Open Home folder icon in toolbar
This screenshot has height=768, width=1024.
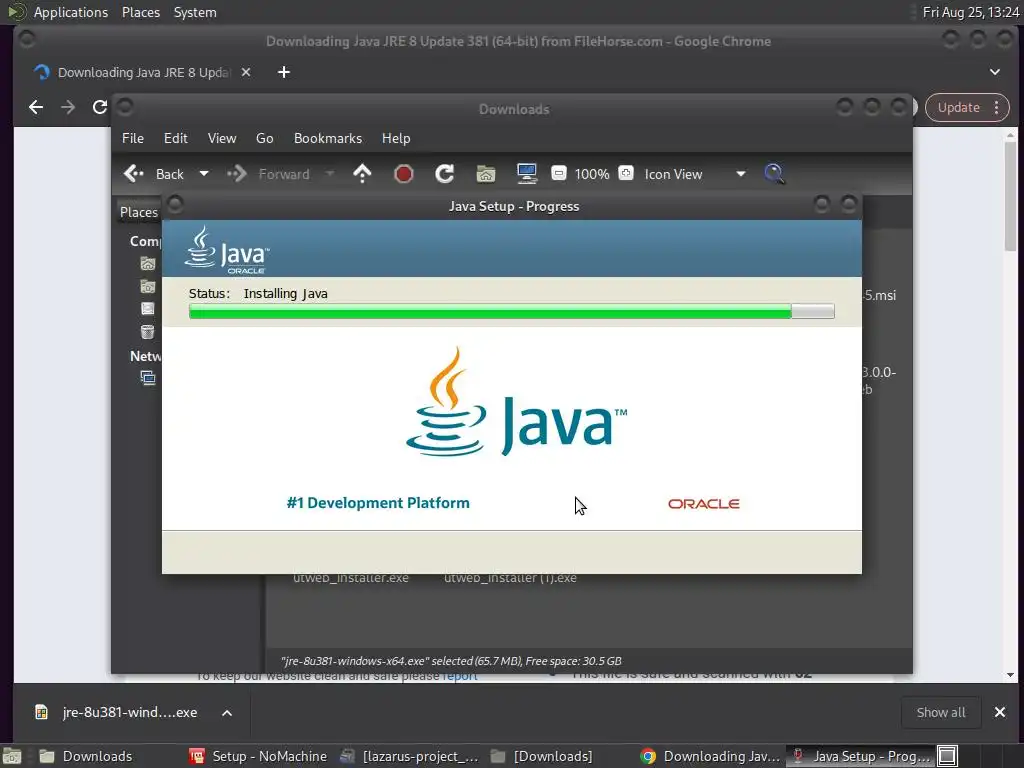(x=486, y=174)
